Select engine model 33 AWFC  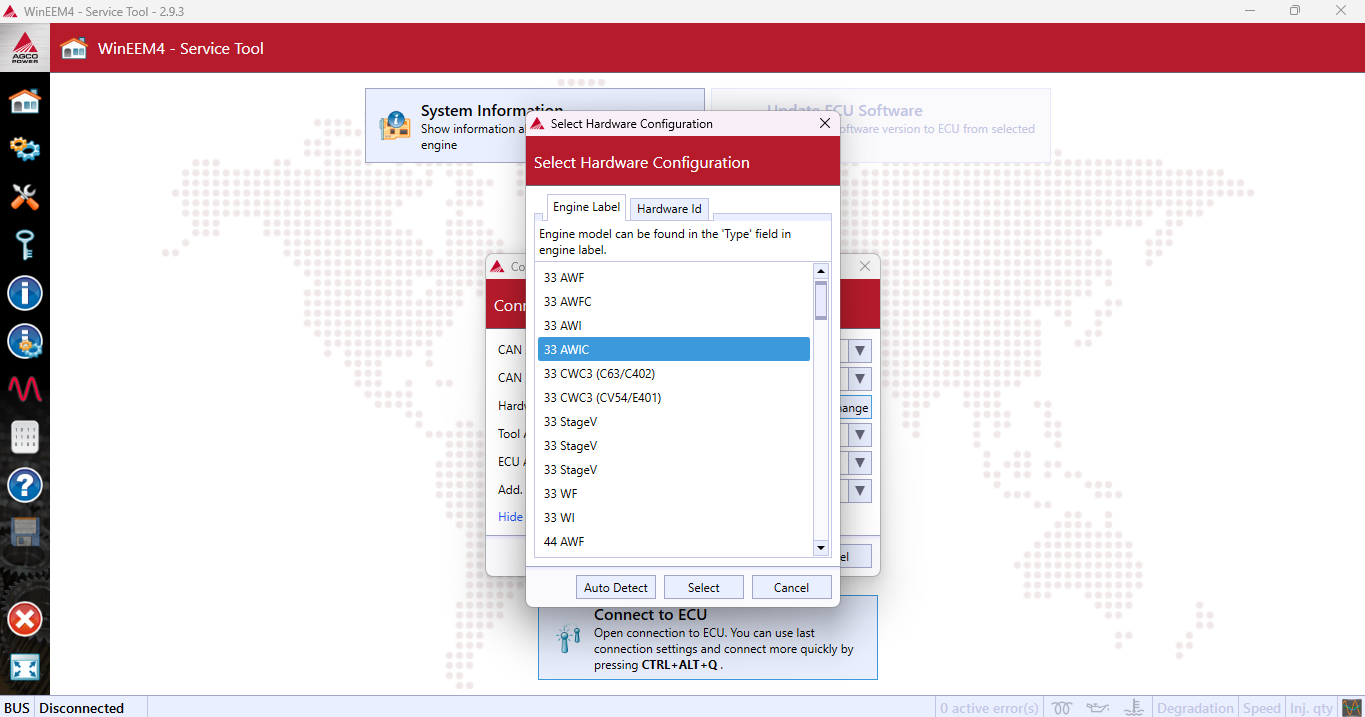(674, 302)
